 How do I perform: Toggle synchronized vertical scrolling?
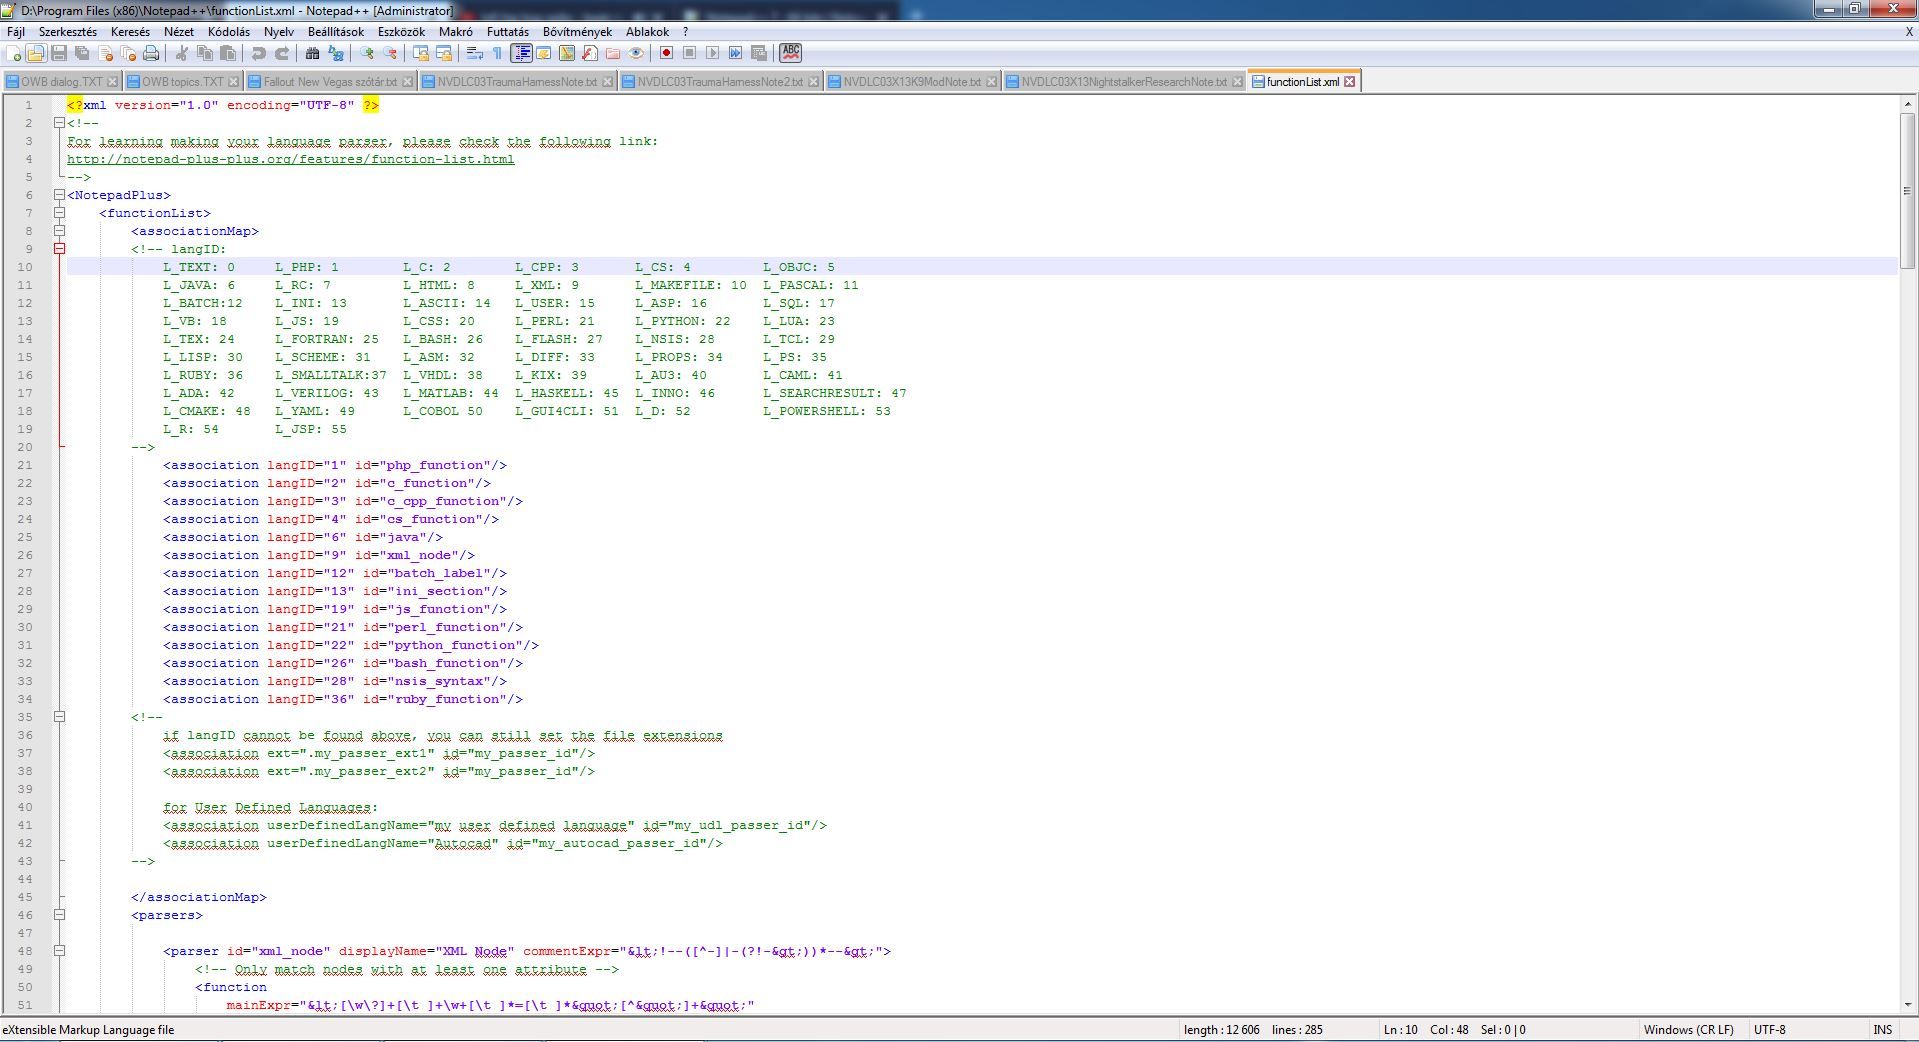(x=421, y=53)
